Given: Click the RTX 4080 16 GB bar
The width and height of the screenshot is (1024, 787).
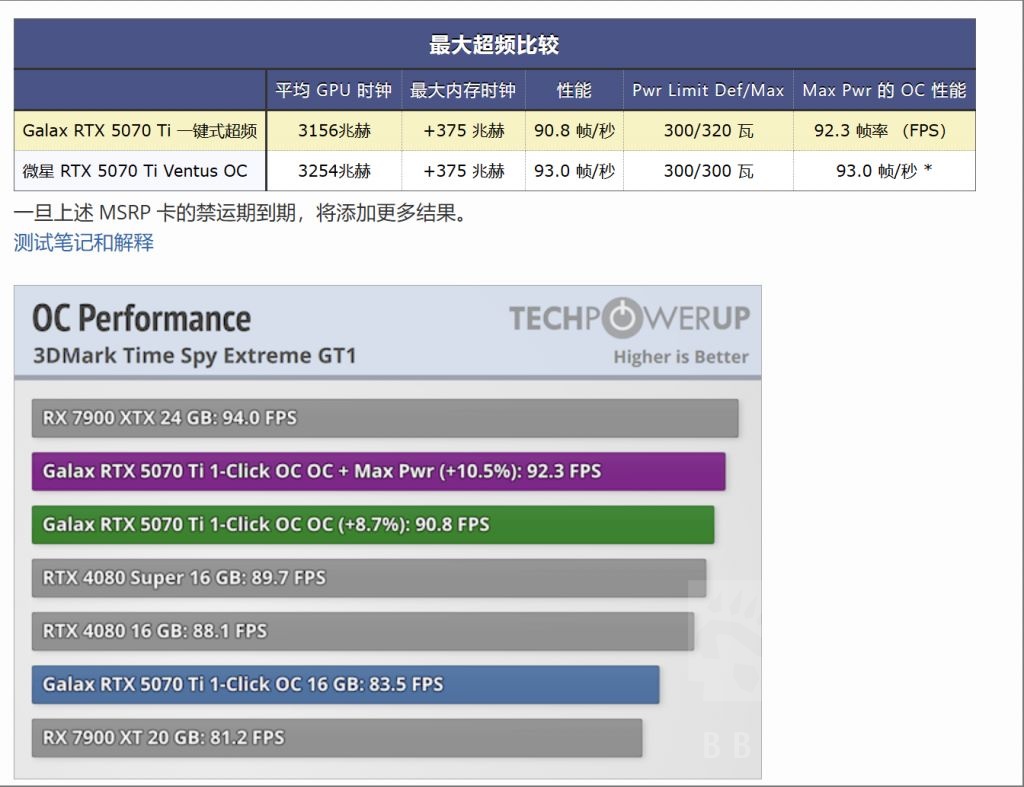Looking at the screenshot, I should point(360,631).
